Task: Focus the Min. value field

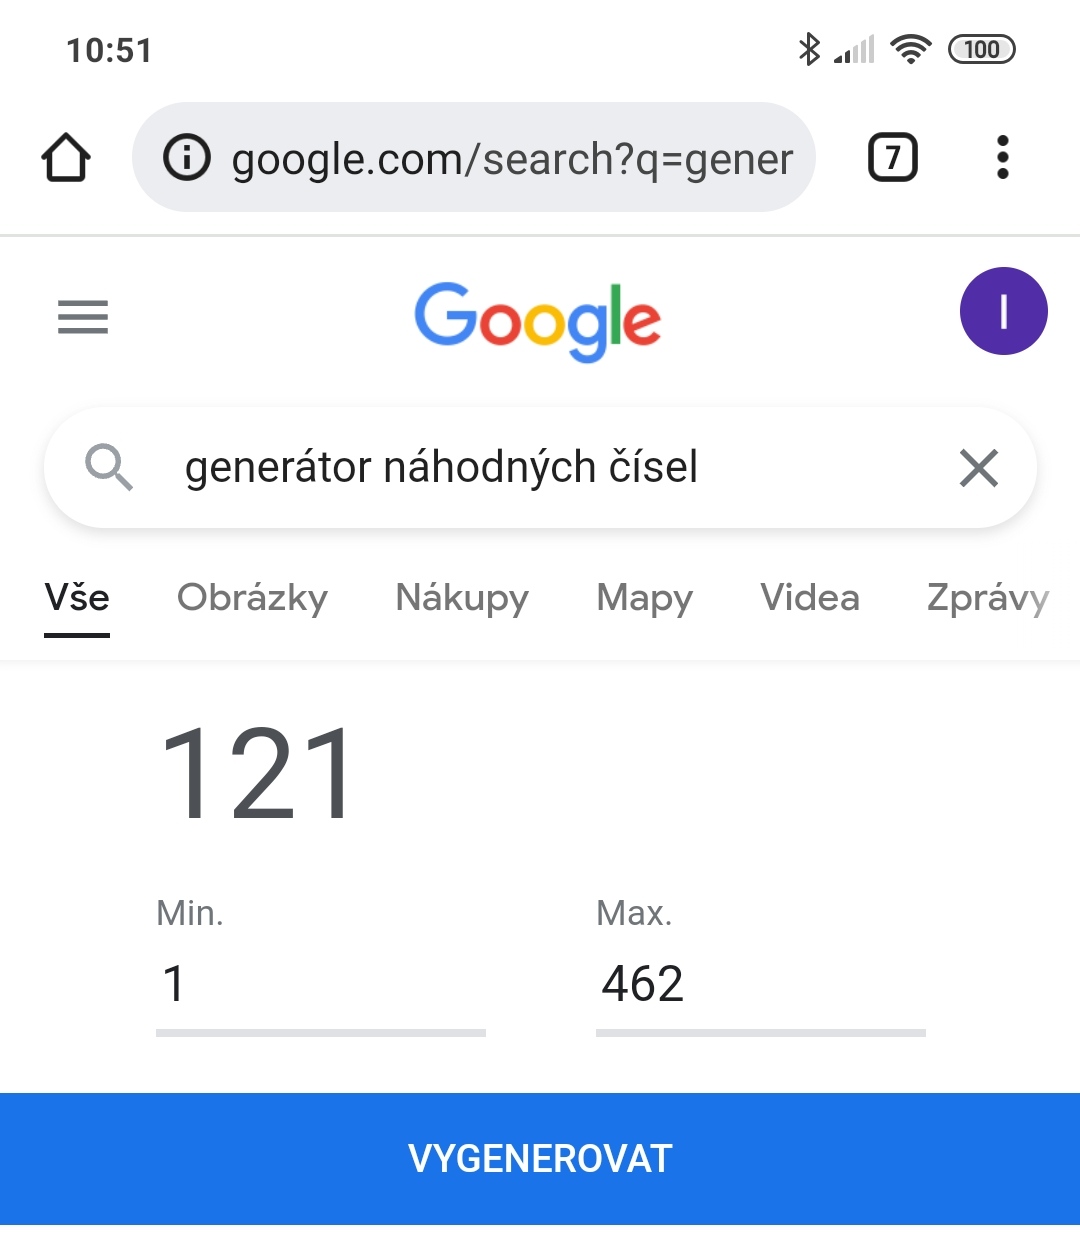Action: click(x=320, y=984)
